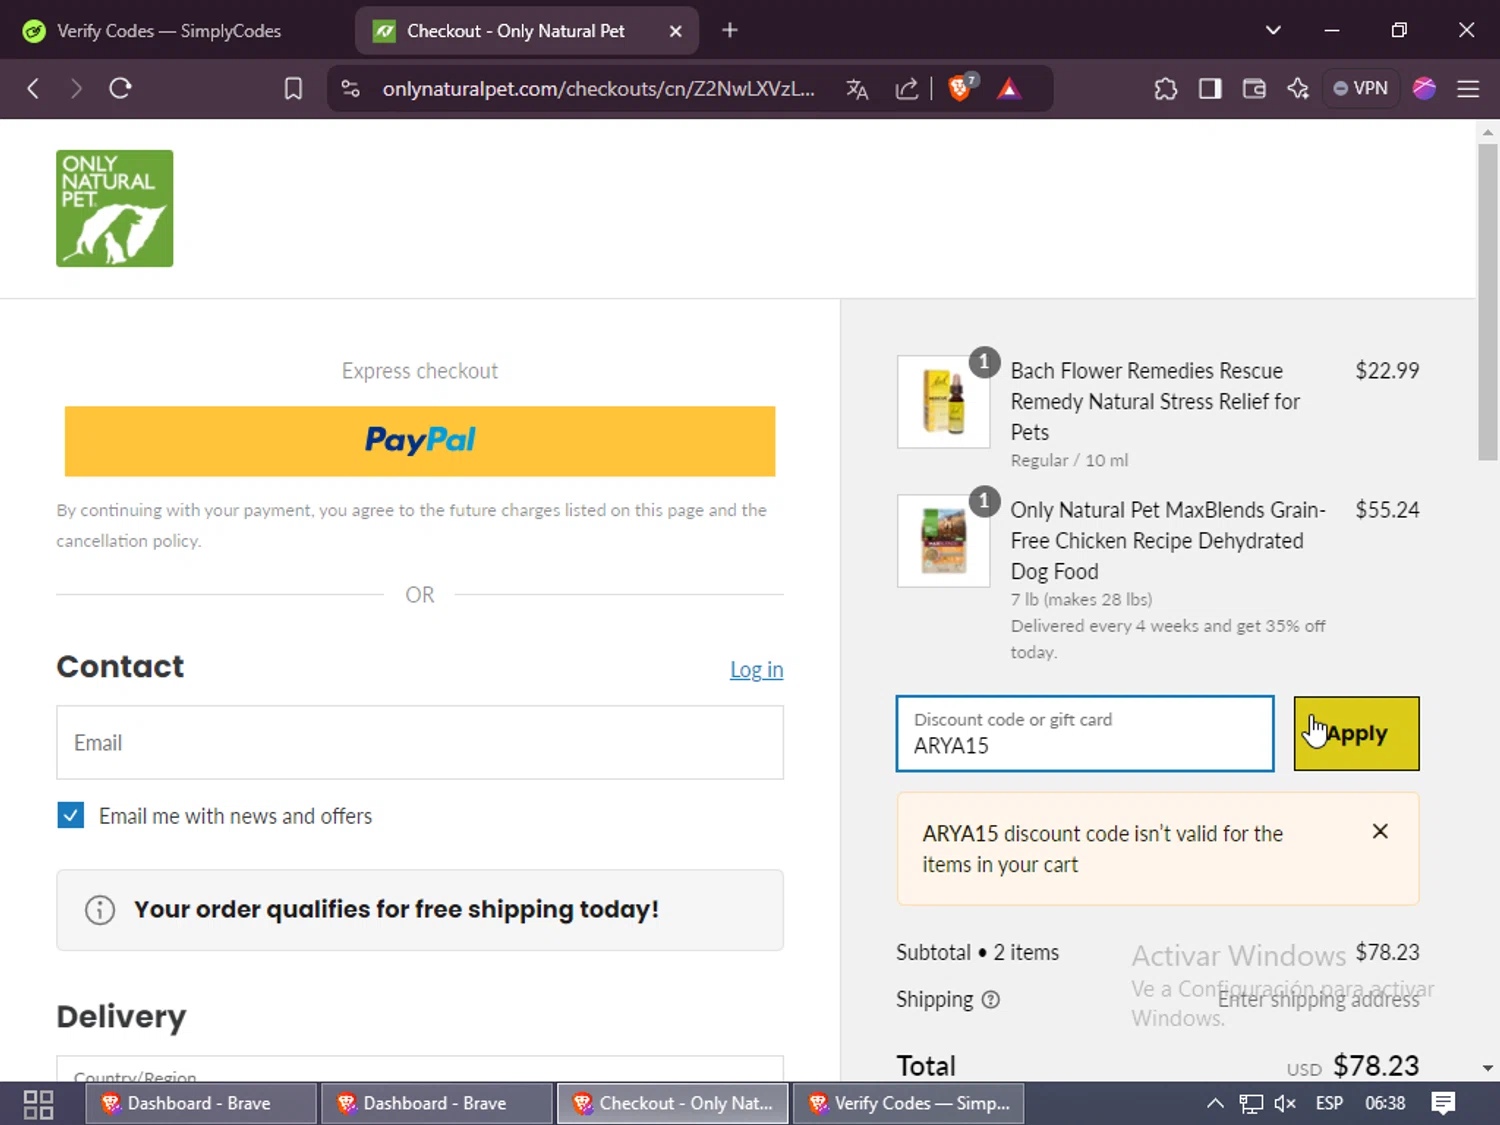1500x1125 pixels.
Task: Click the muted volume tray icon
Action: tap(1285, 1104)
